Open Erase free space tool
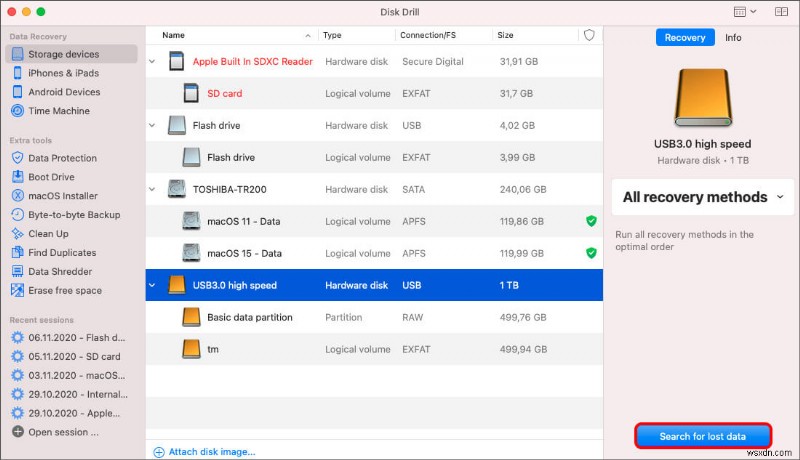Image resolution: width=800 pixels, height=460 pixels. point(65,290)
